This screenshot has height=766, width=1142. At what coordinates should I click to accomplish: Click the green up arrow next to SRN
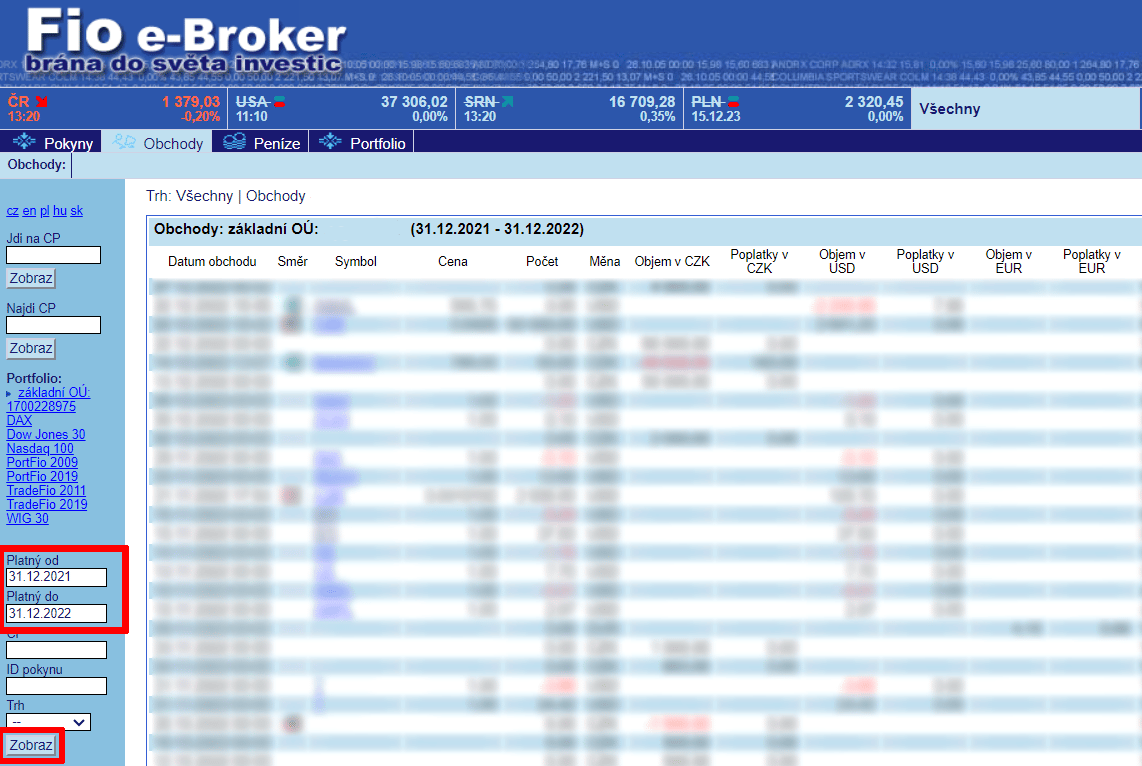coord(508,101)
